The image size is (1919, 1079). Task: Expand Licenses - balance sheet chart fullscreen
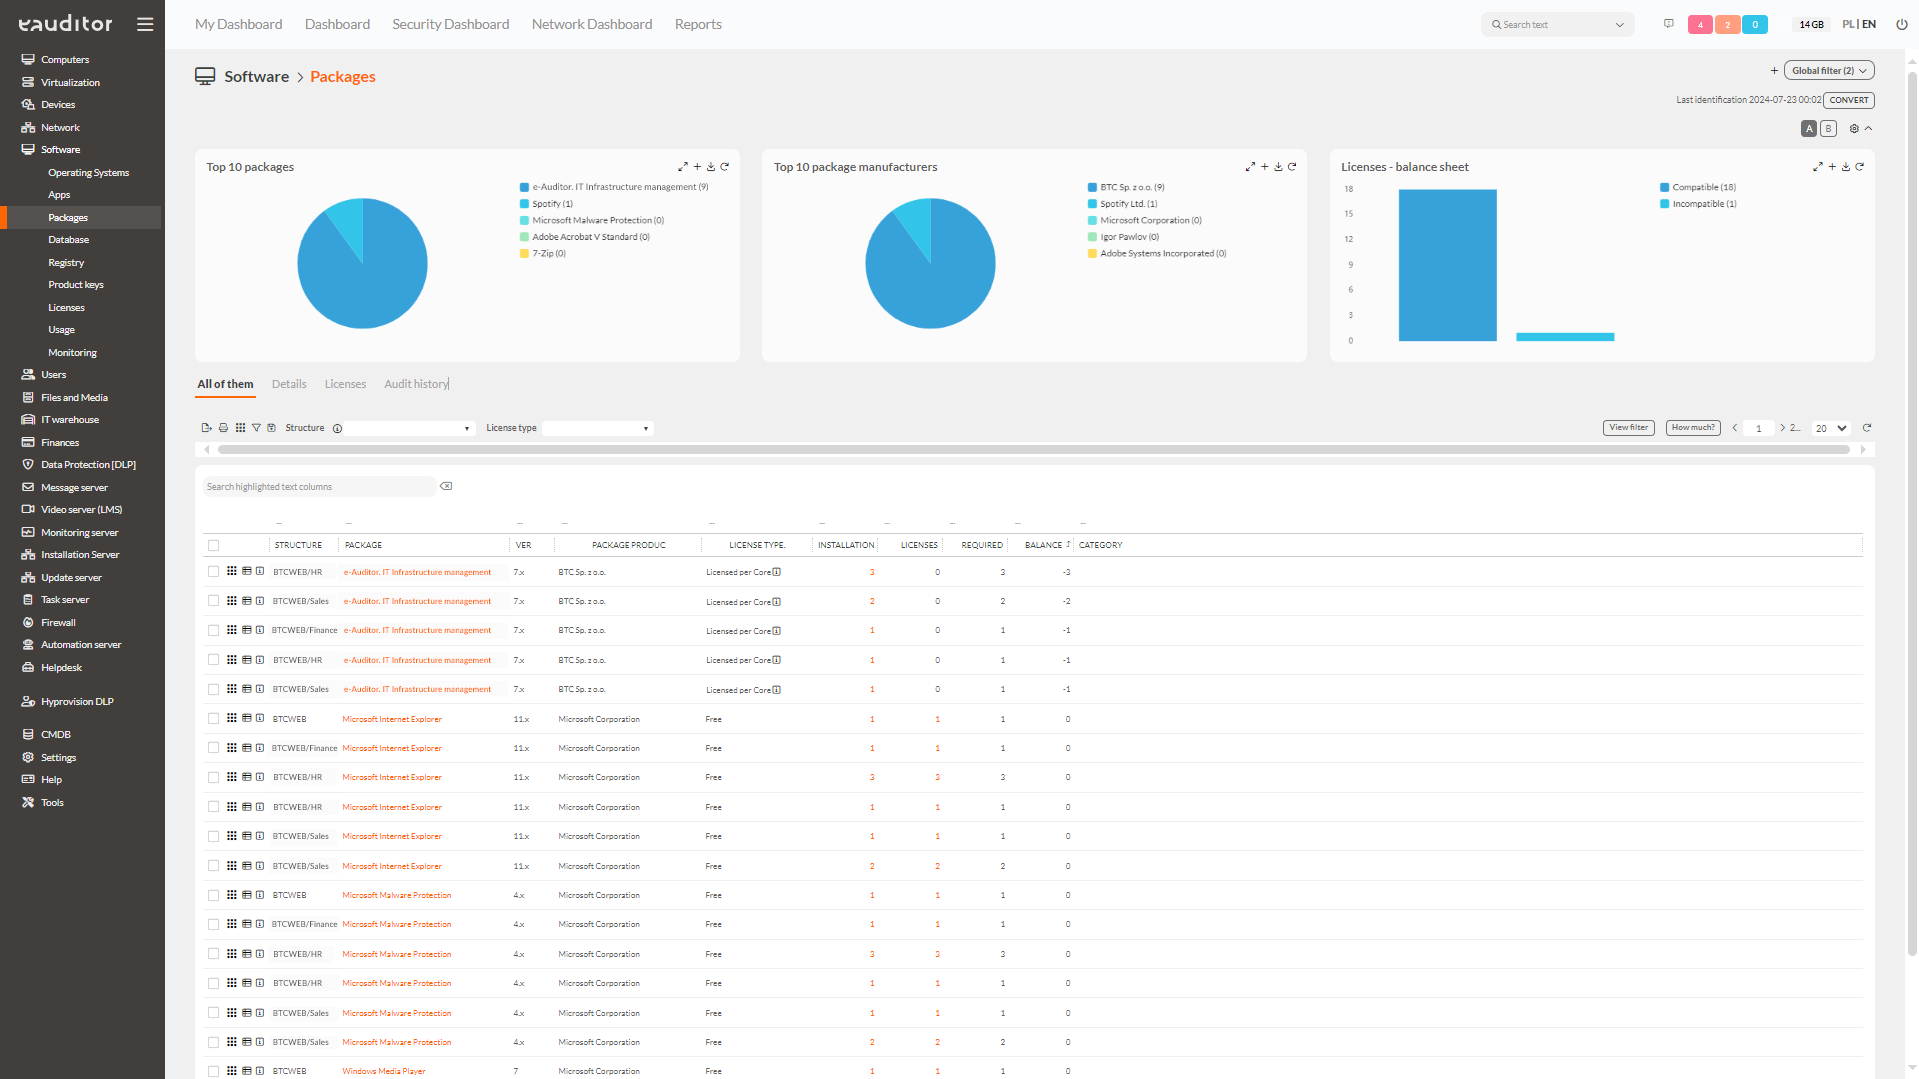[x=1818, y=167]
